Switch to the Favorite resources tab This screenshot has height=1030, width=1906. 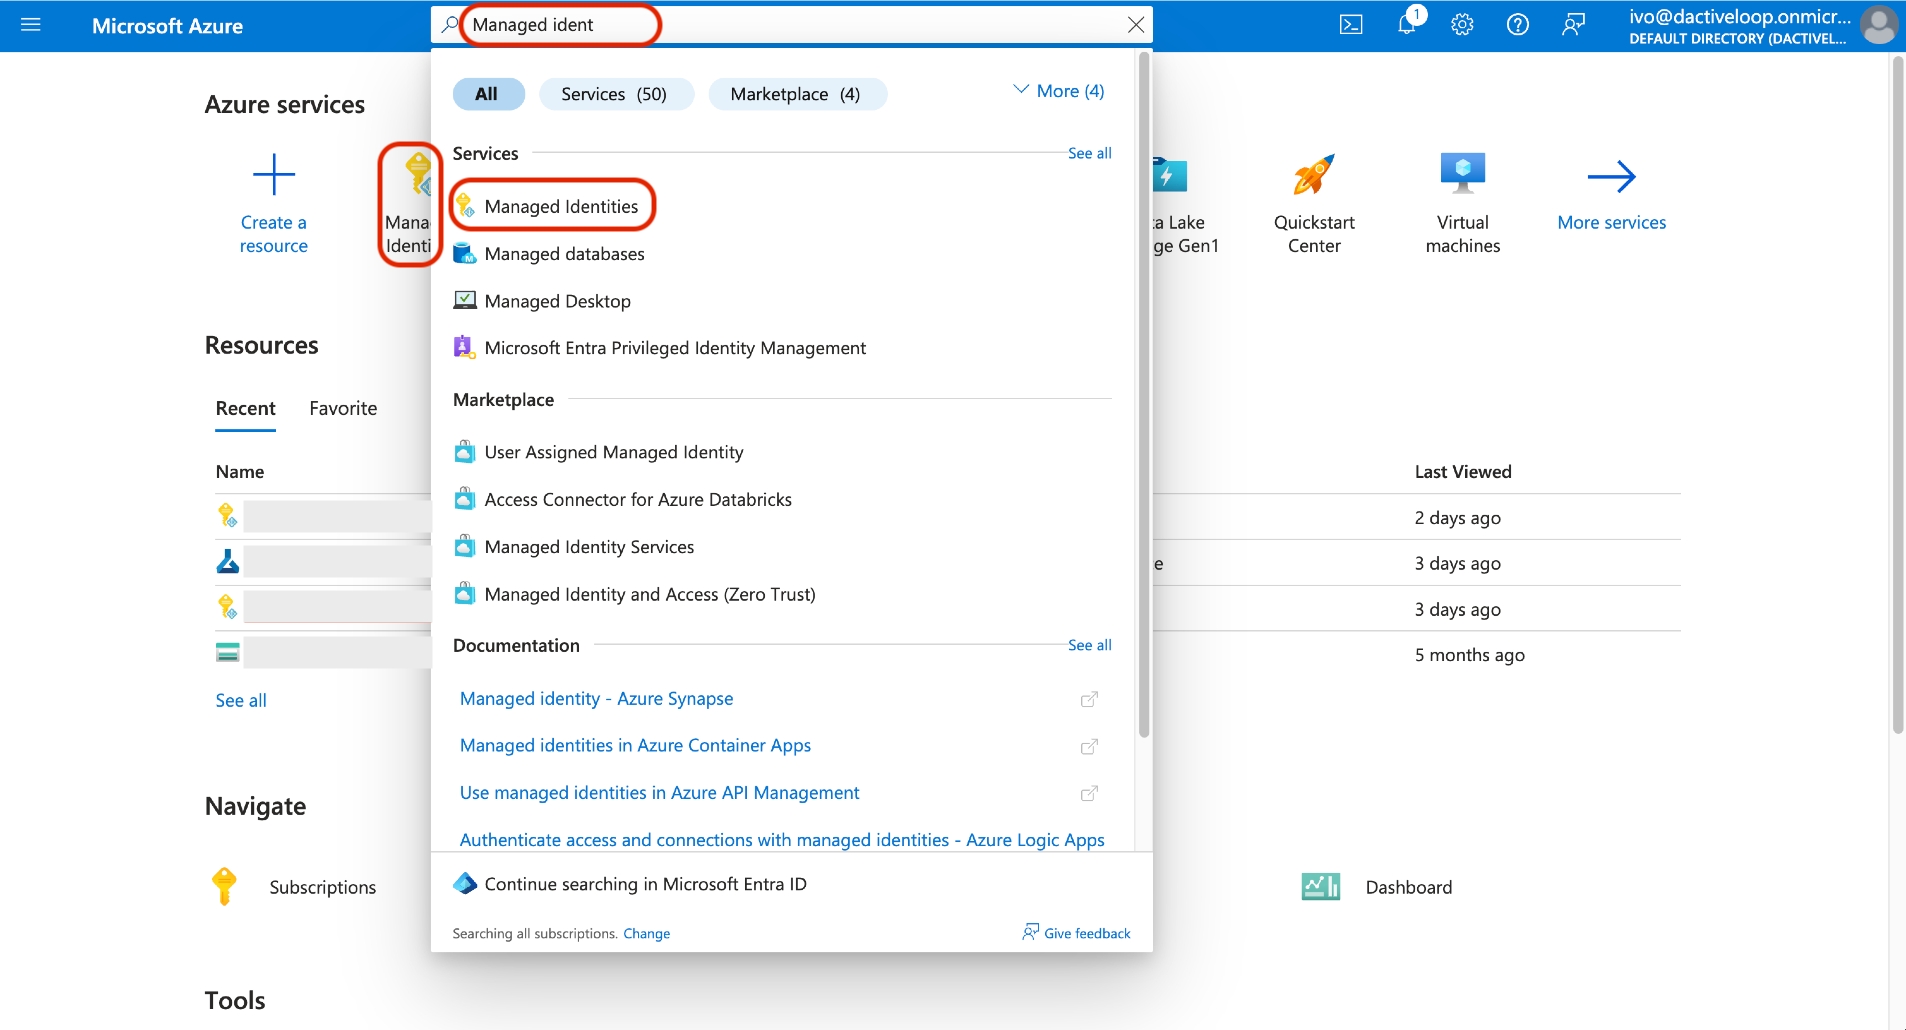point(343,408)
